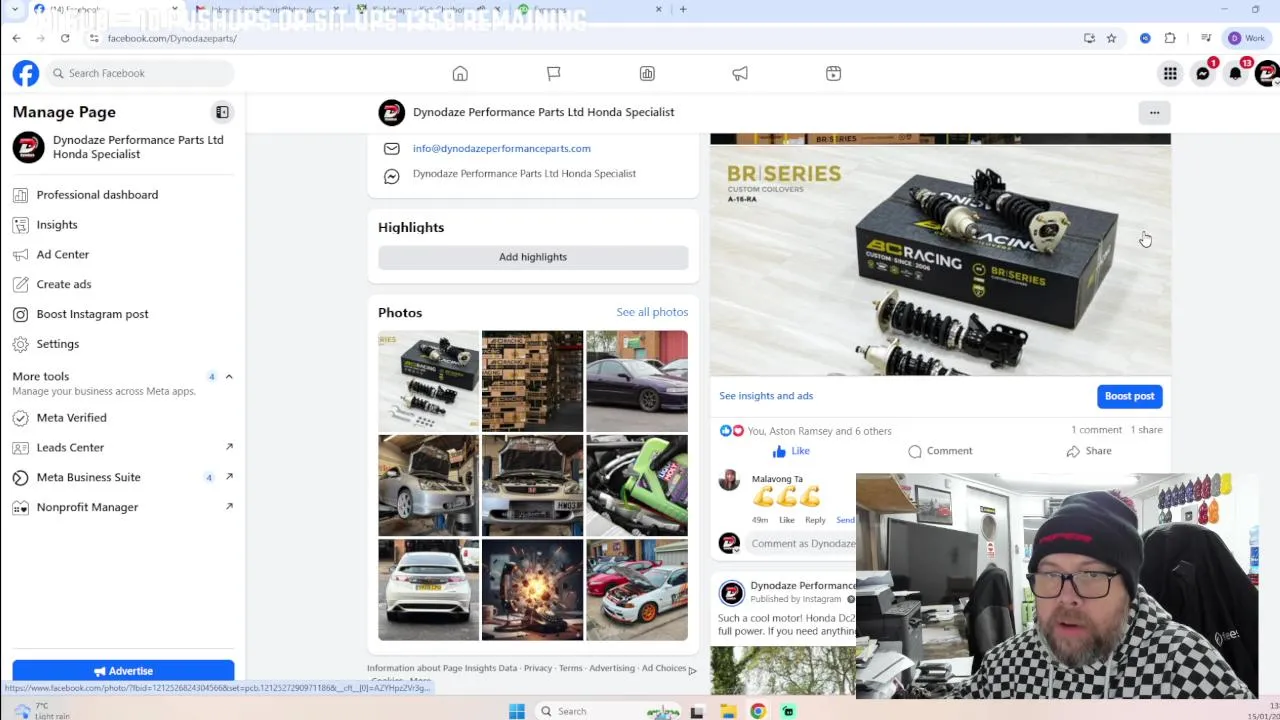The width and height of the screenshot is (1280, 720).
Task: Open Malavong Ta commenter profile name
Action: pos(777,479)
